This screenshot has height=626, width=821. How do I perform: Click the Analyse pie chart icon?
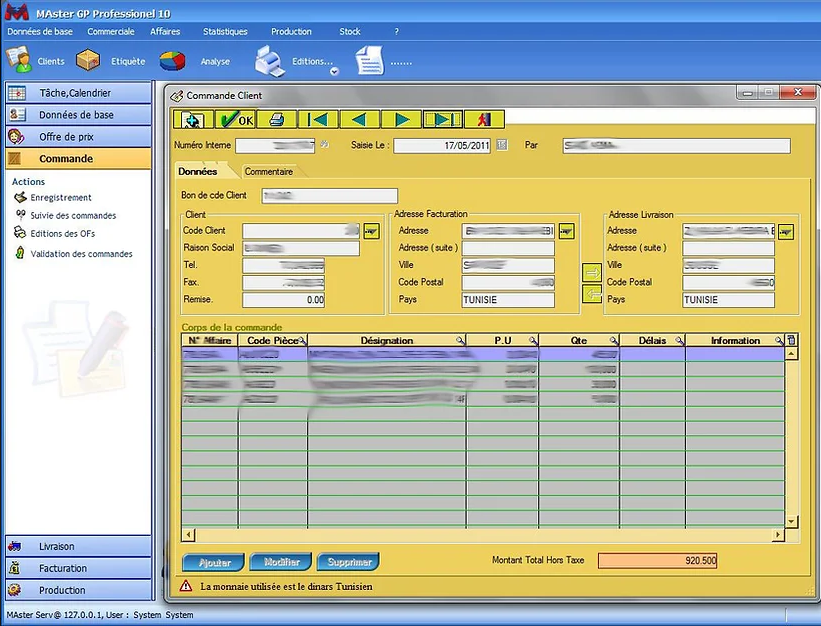[x=172, y=61]
